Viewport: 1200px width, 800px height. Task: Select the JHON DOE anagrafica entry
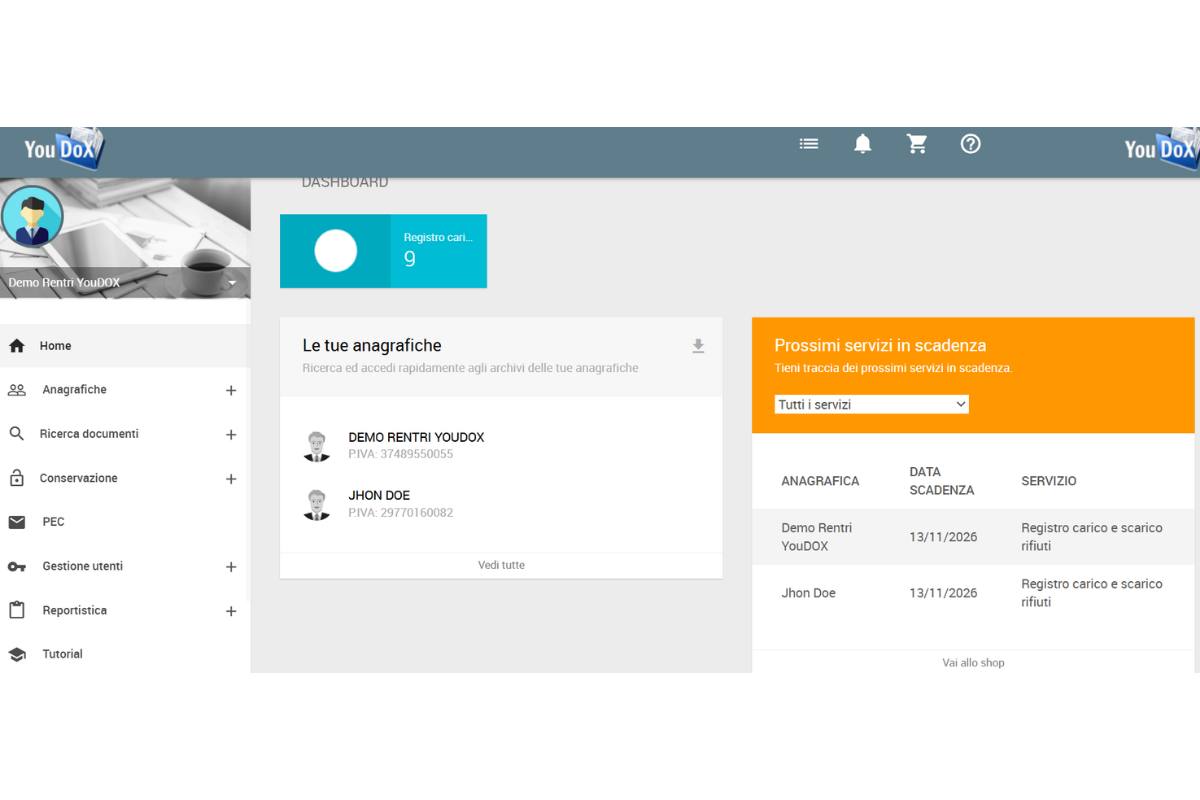click(380, 496)
